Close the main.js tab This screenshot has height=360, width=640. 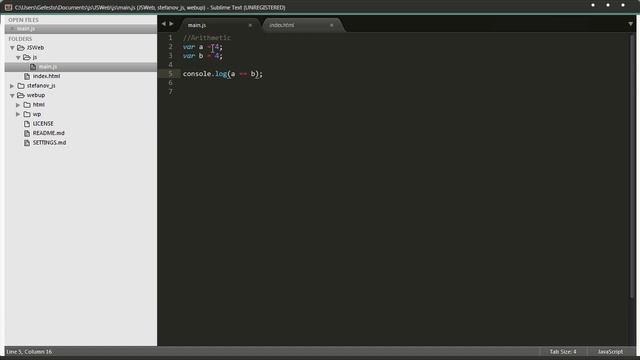click(250, 25)
